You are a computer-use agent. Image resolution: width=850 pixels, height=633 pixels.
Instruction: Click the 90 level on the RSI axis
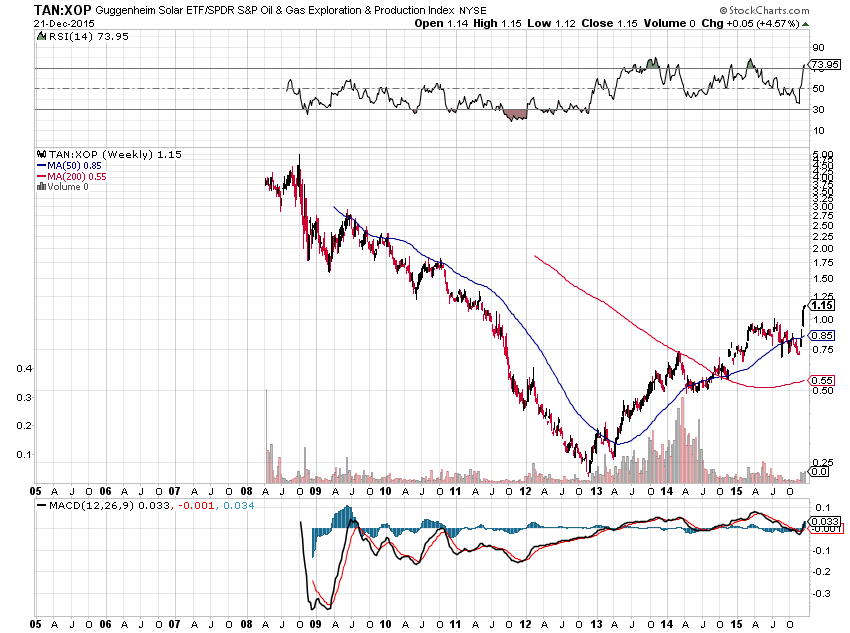818,48
